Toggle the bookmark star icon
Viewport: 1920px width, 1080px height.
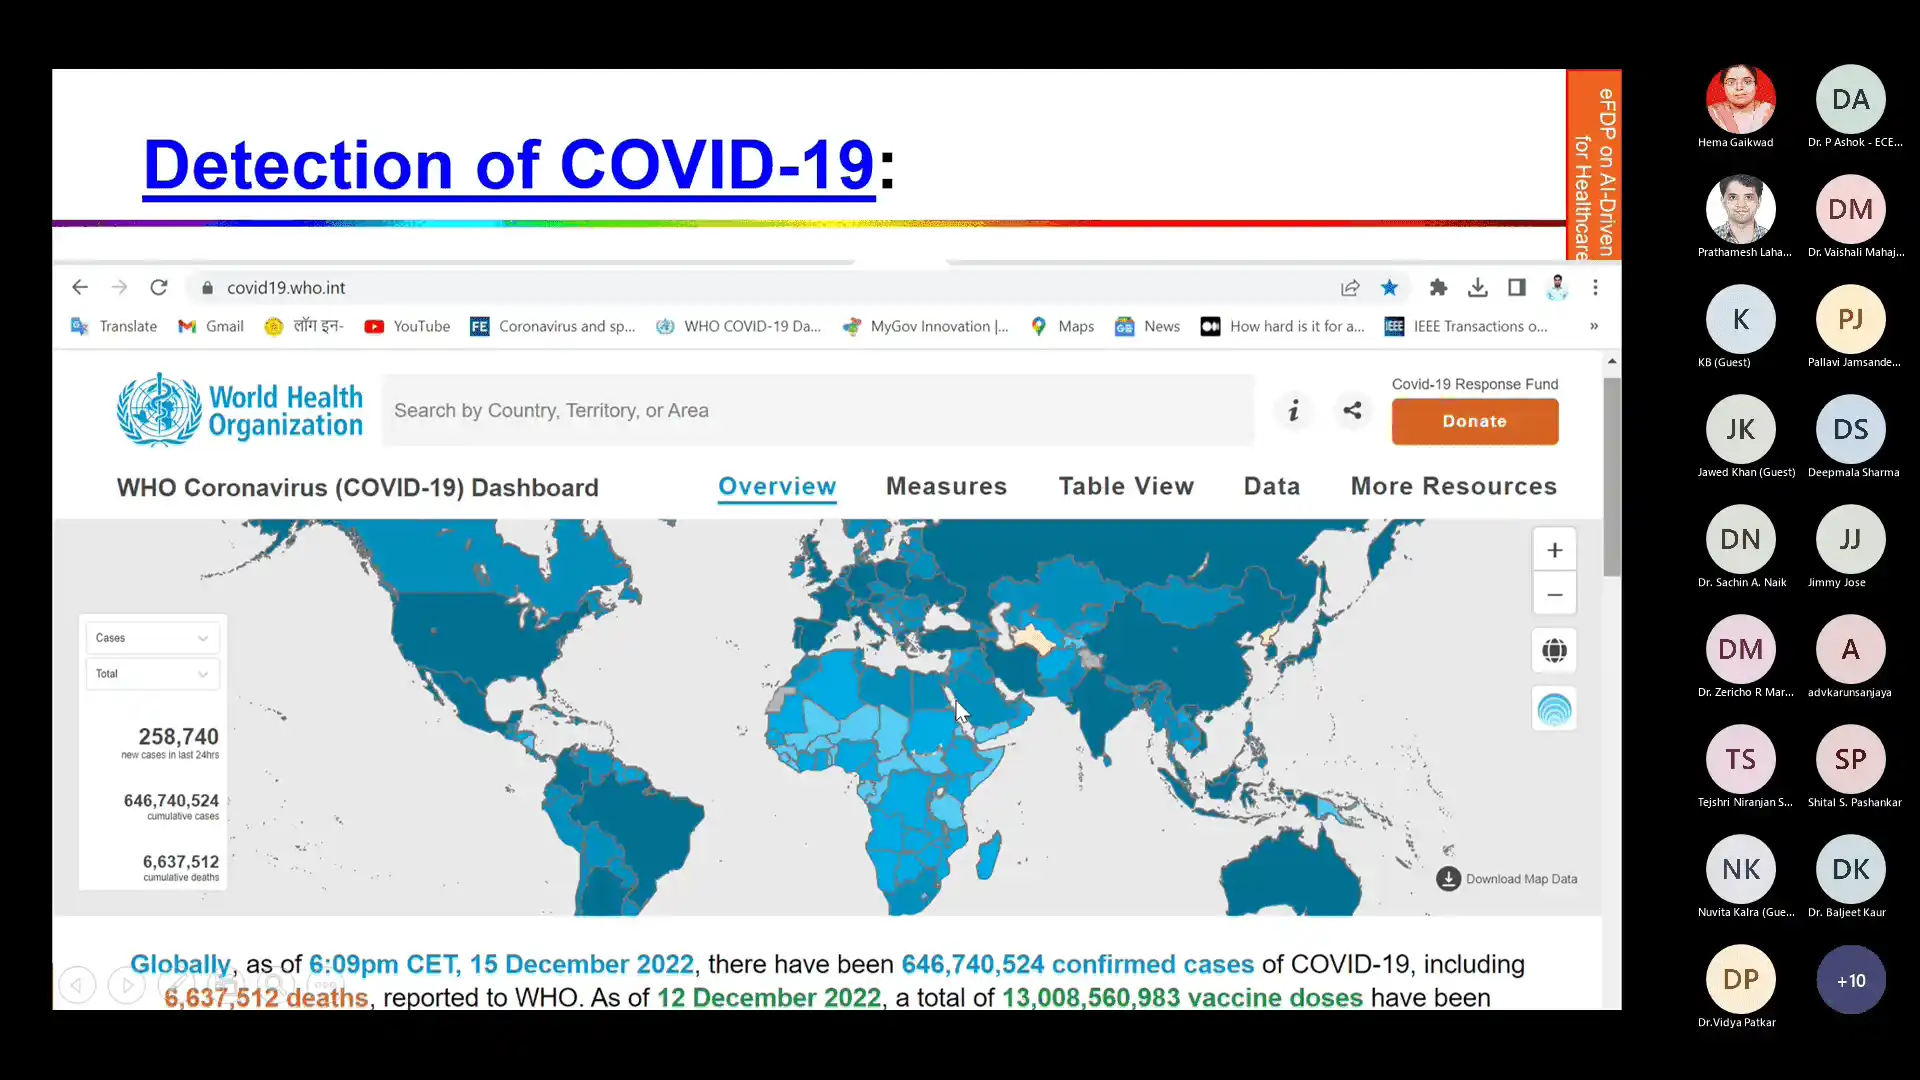1389,288
